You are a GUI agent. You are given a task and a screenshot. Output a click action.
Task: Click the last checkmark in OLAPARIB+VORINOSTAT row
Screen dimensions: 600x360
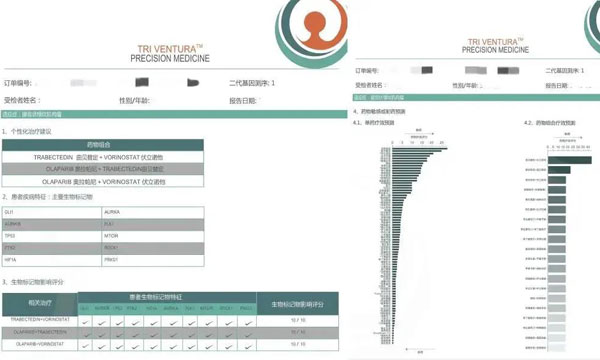(248, 347)
